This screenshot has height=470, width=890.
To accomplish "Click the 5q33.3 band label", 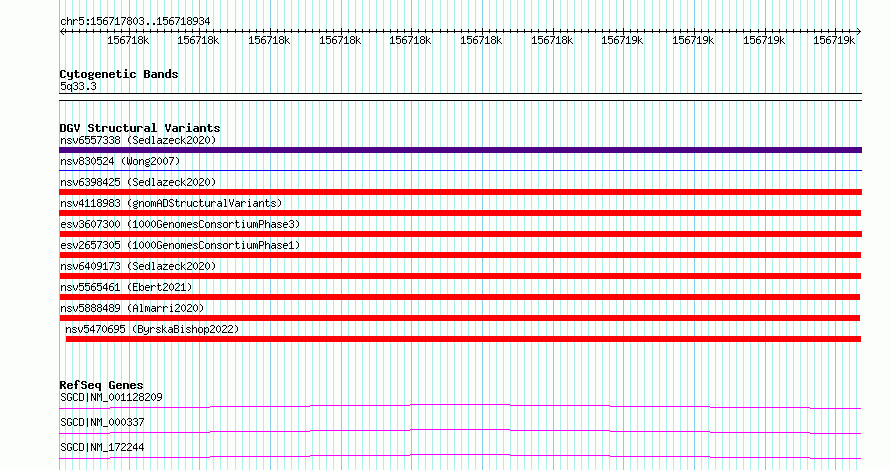I will pos(78,86).
